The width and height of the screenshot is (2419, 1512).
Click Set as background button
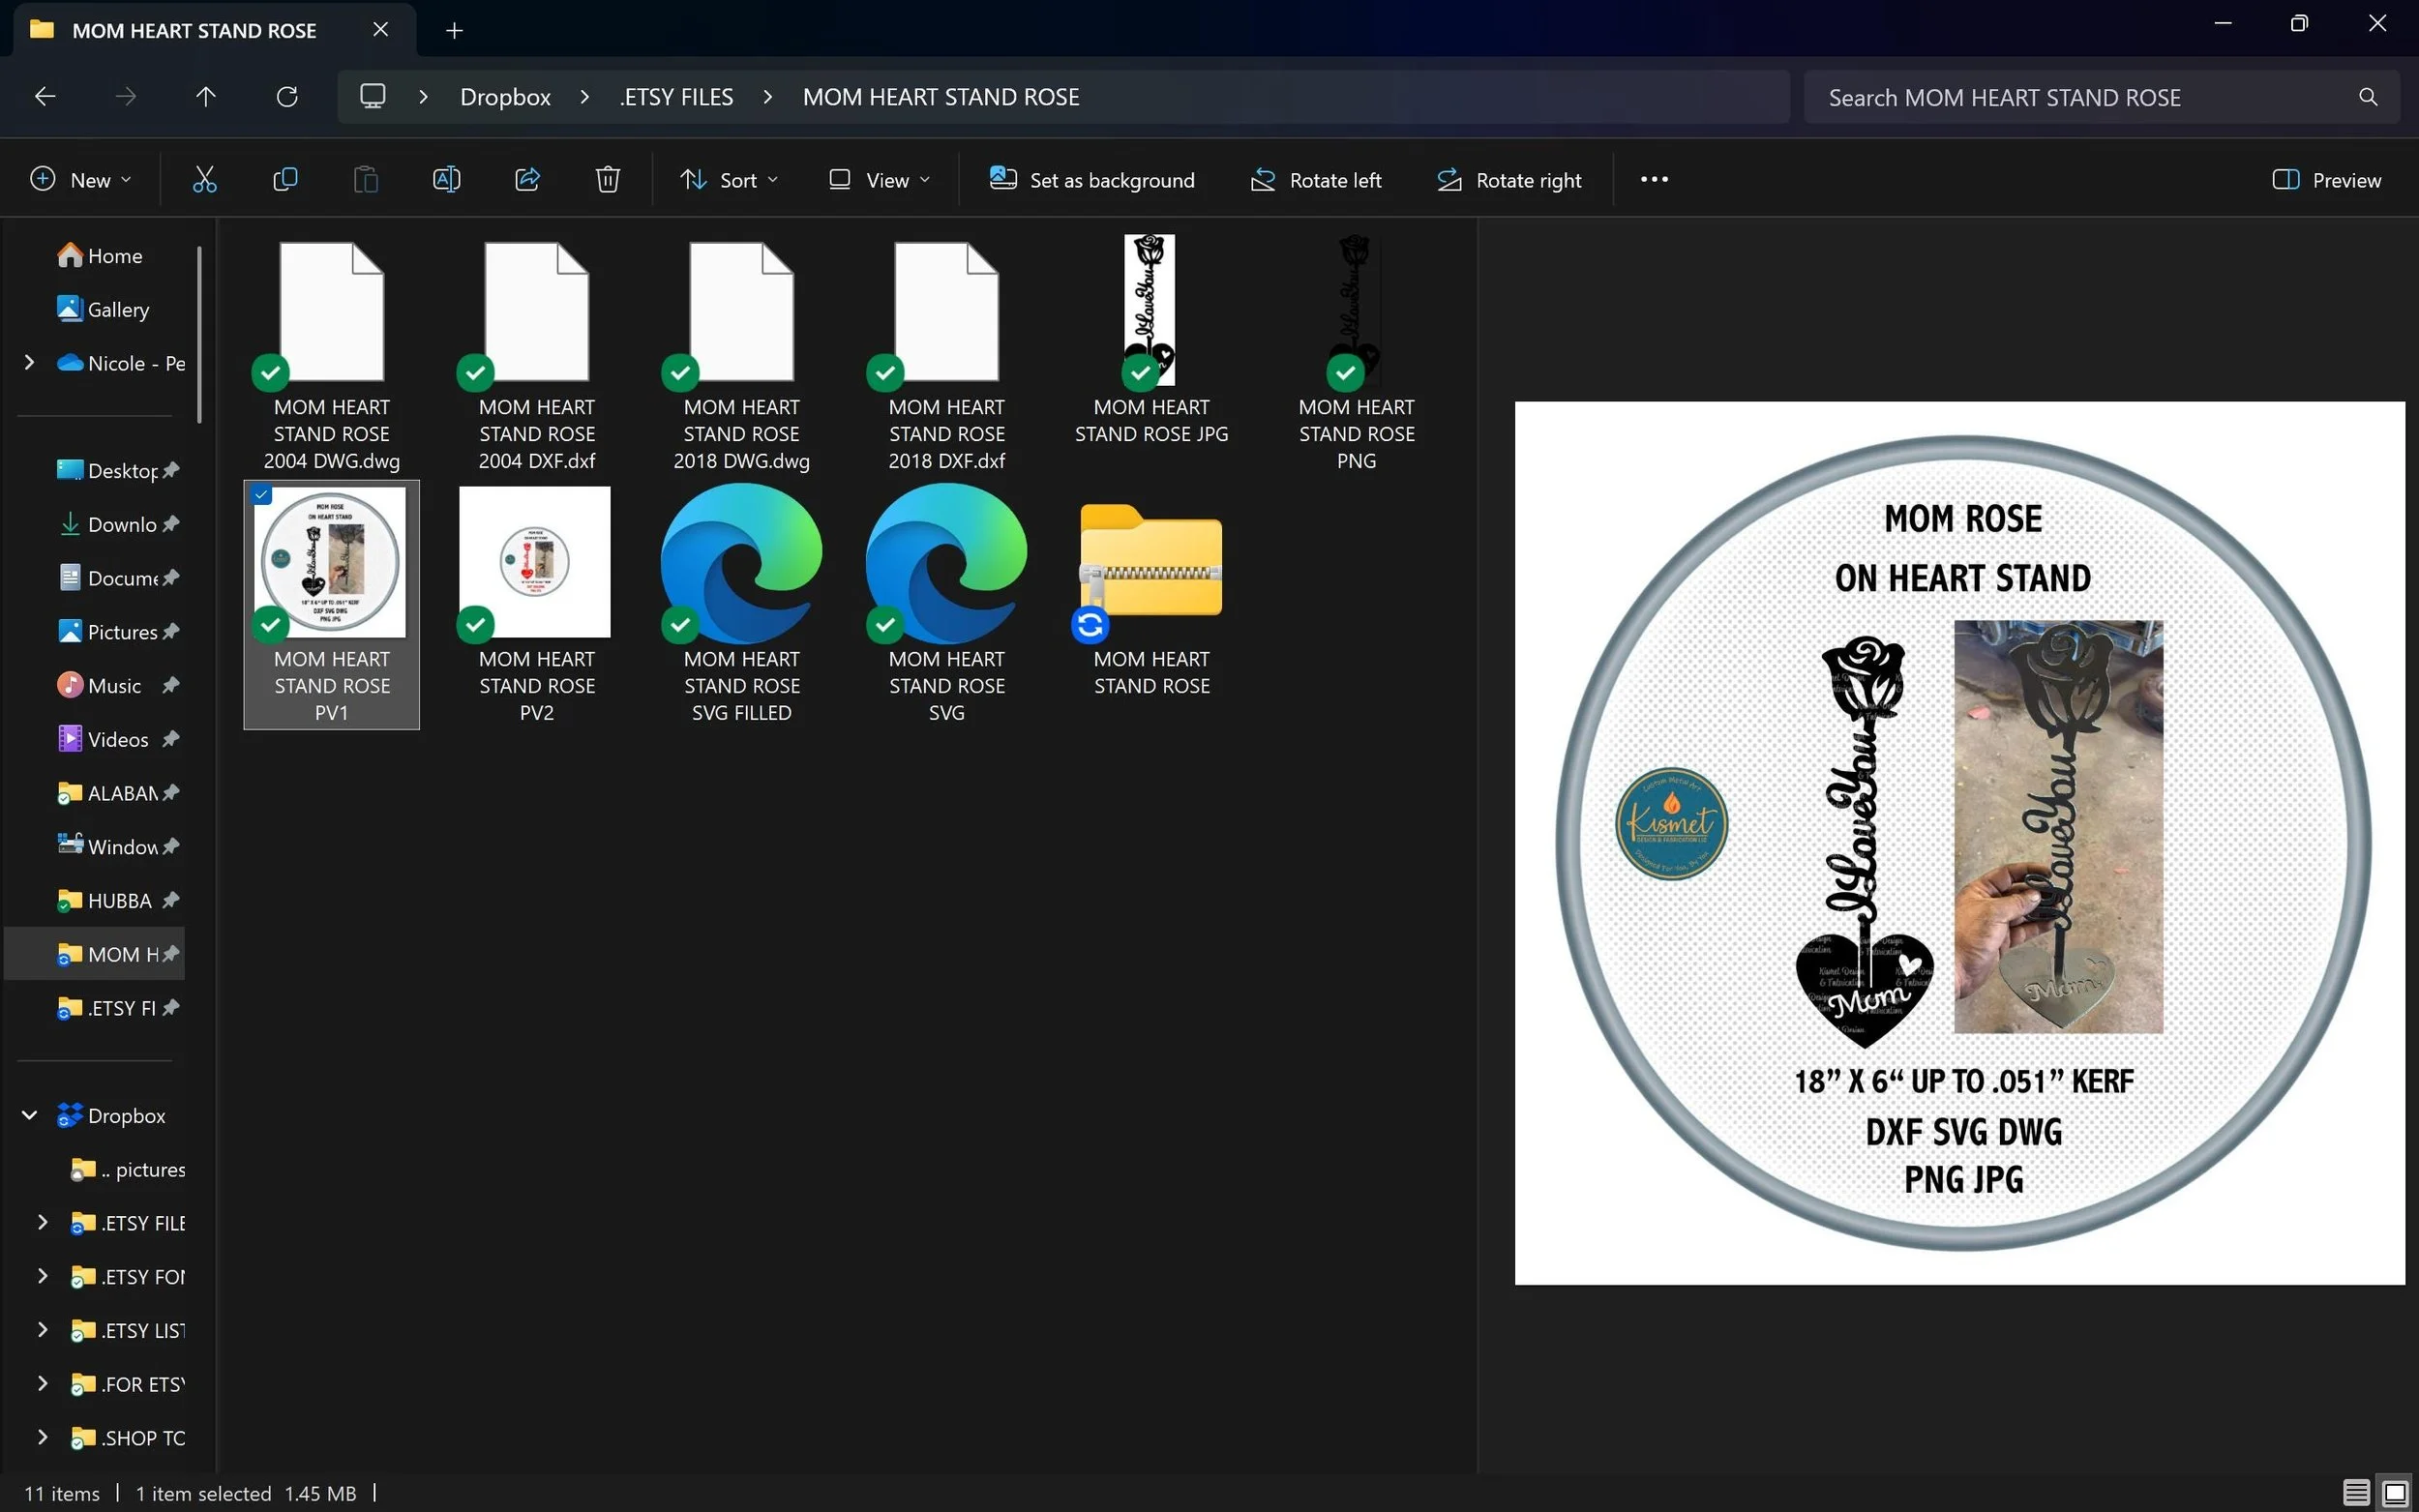1092,180
